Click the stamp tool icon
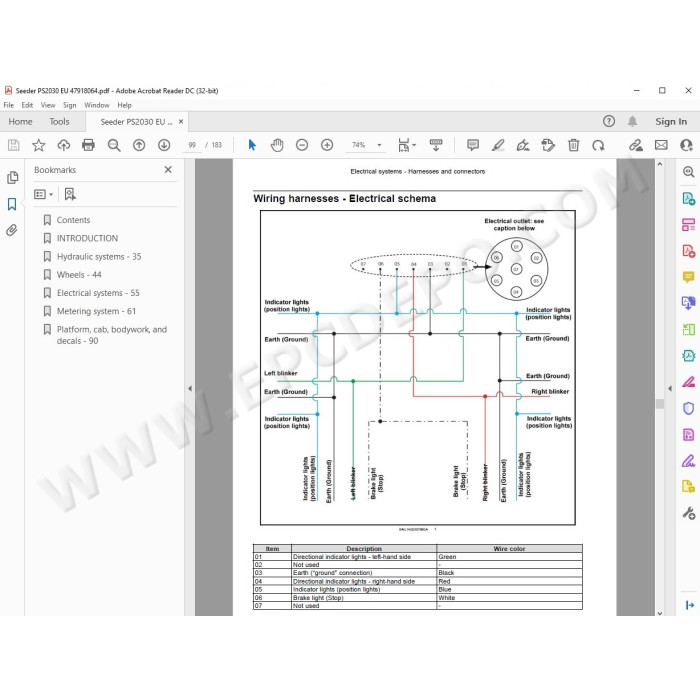The height and width of the screenshot is (700, 700). tap(548, 145)
